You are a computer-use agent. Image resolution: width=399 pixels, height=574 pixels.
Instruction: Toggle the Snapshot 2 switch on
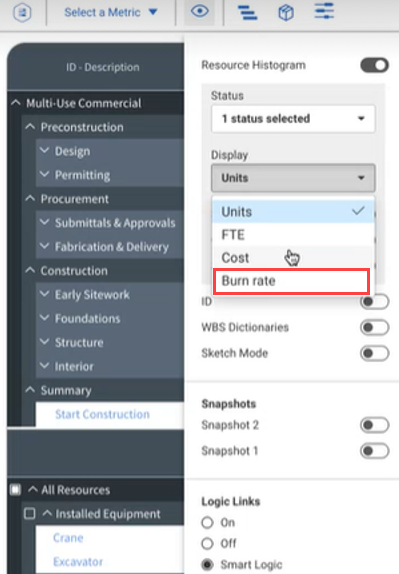(374, 425)
